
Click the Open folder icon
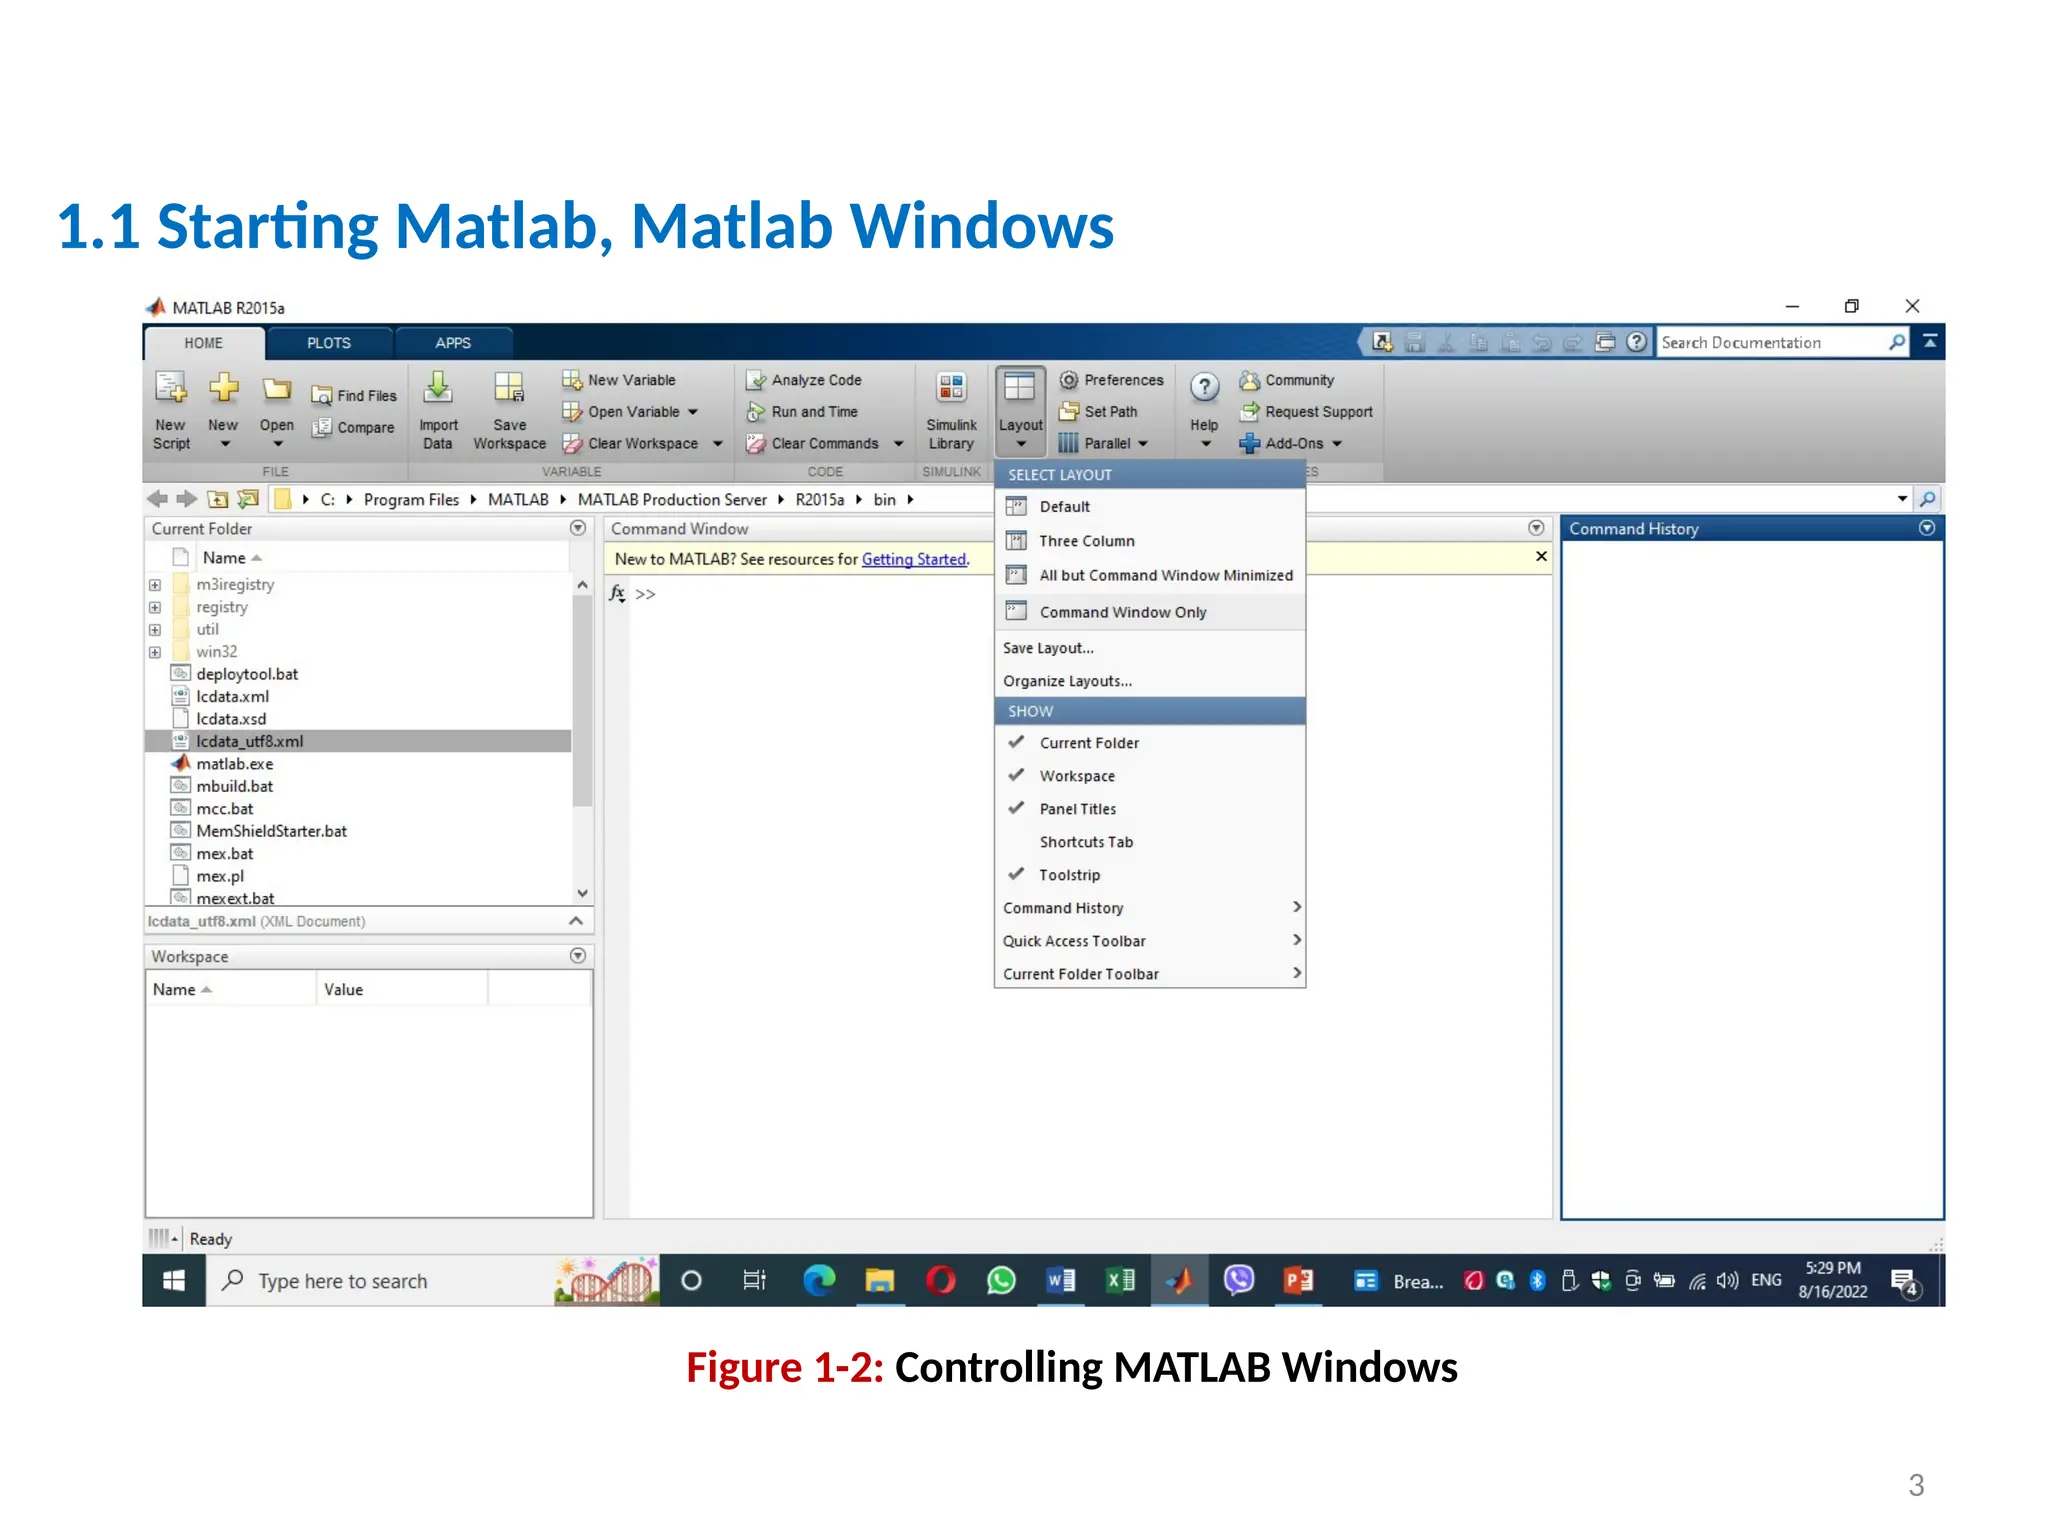click(x=276, y=389)
